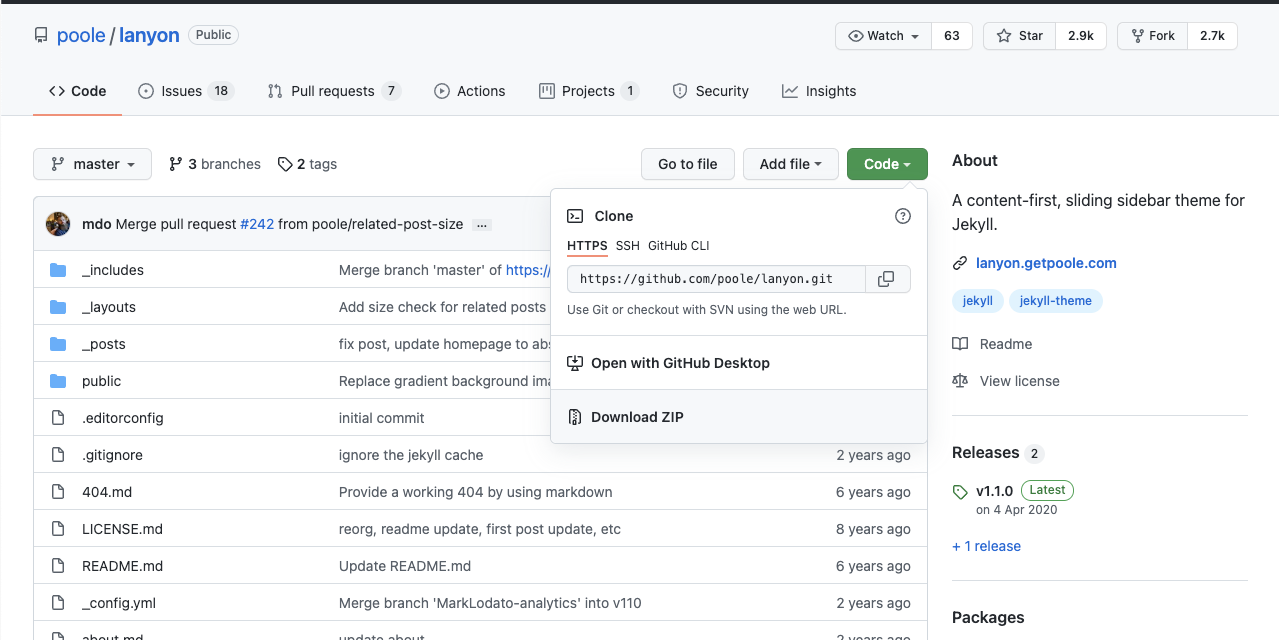Click the 63 watchers count
This screenshot has width=1279, height=640.
click(x=952, y=36)
